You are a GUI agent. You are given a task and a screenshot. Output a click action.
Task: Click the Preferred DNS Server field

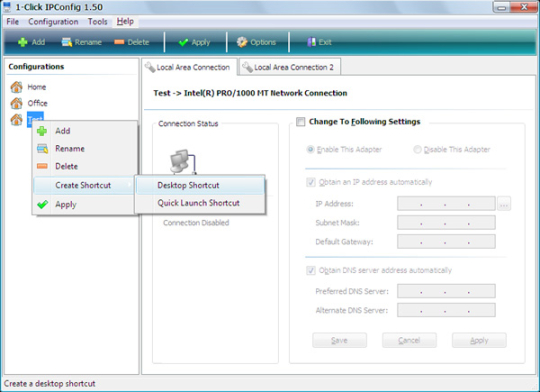click(x=446, y=291)
